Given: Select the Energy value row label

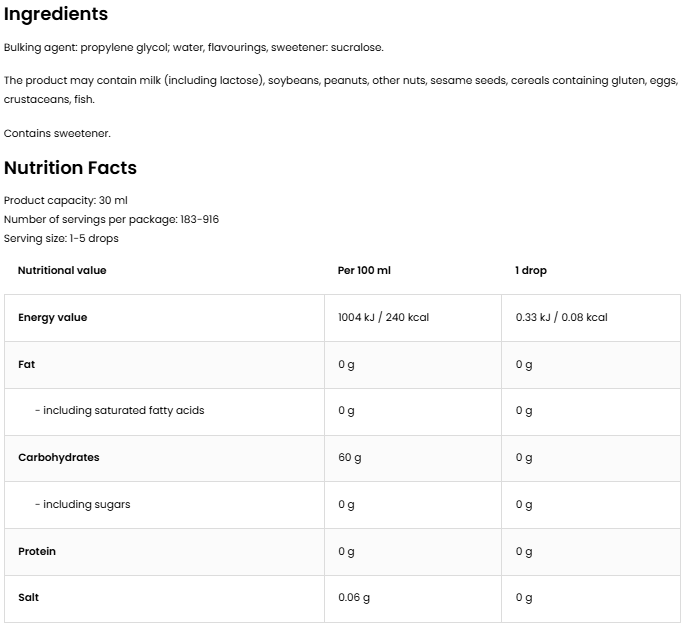Looking at the screenshot, I should [x=53, y=318].
